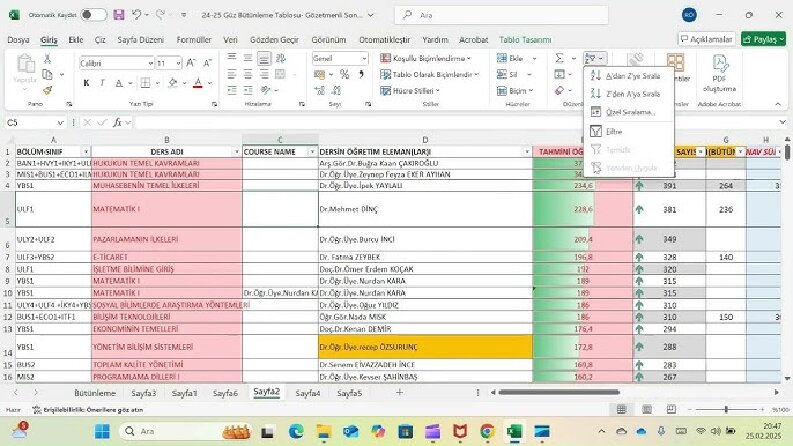Click the Format Painter brush icon
This screenshot has width=793, height=446.
48,91
